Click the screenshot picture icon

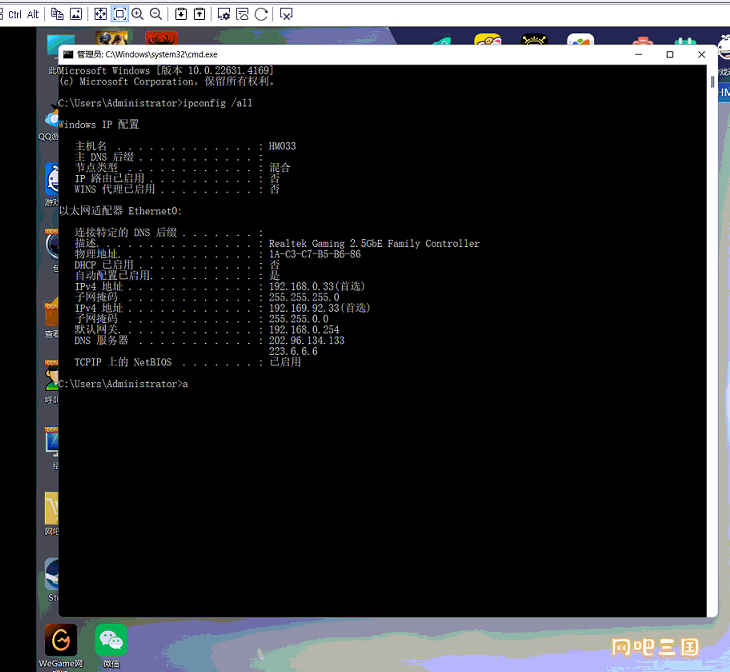(76, 14)
